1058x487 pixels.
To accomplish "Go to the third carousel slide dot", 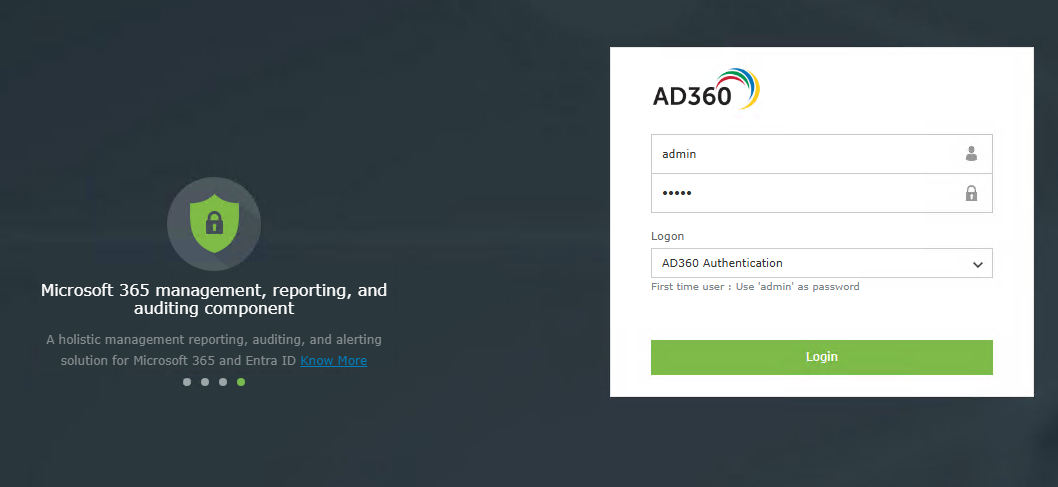I will pyautogui.click(x=223, y=382).
